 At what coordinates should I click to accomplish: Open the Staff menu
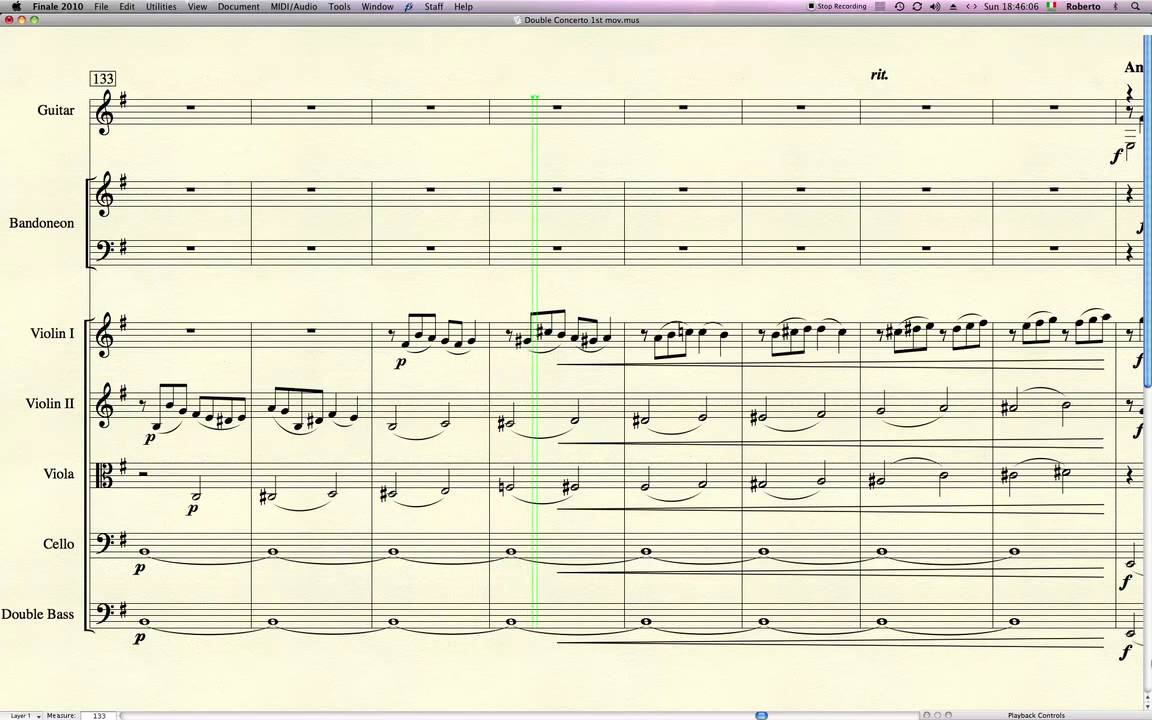point(434,7)
